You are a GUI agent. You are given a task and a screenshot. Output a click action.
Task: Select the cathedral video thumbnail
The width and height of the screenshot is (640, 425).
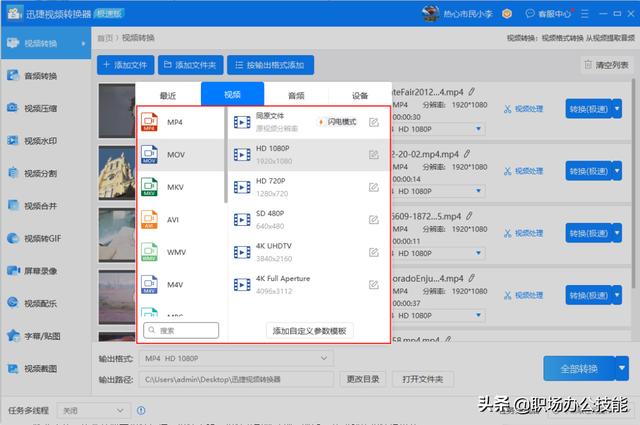pyautogui.click(x=117, y=173)
